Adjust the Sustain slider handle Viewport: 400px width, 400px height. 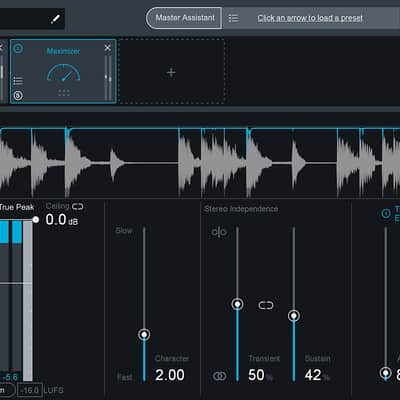(294, 316)
